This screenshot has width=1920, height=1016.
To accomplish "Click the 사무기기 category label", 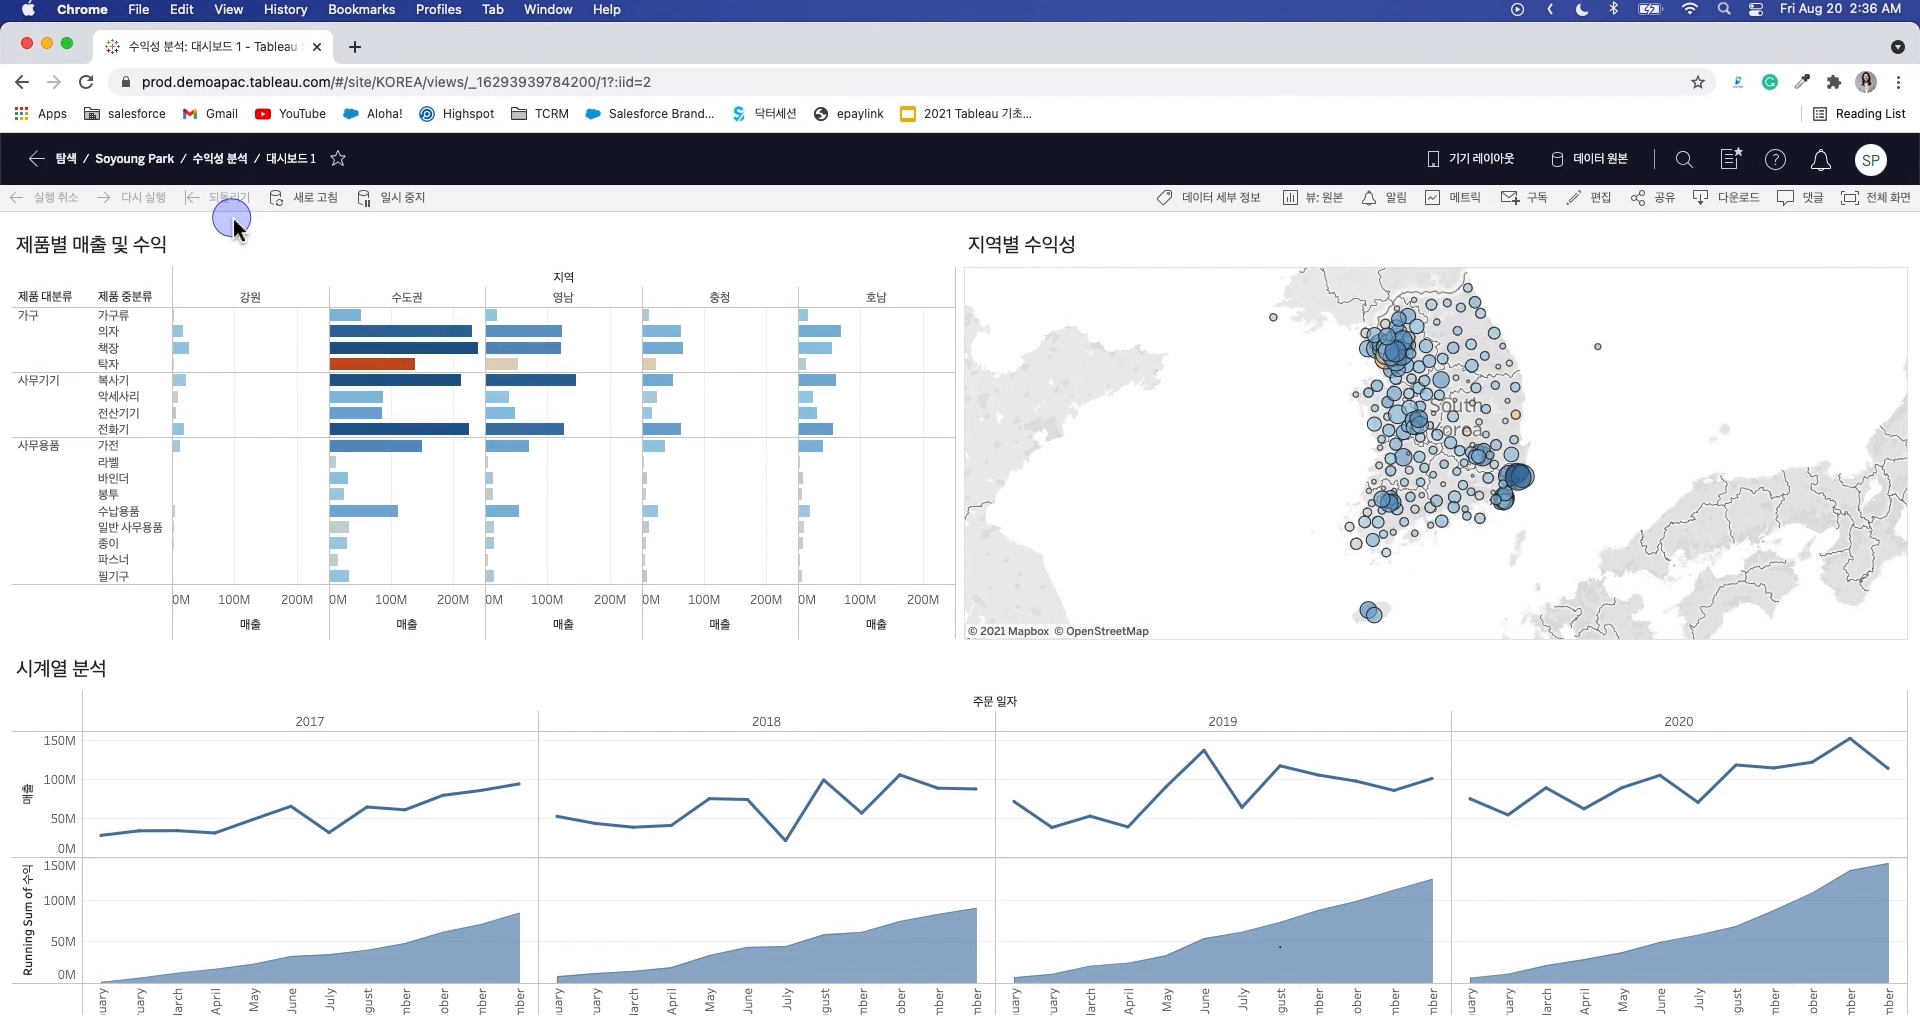I will [x=39, y=380].
